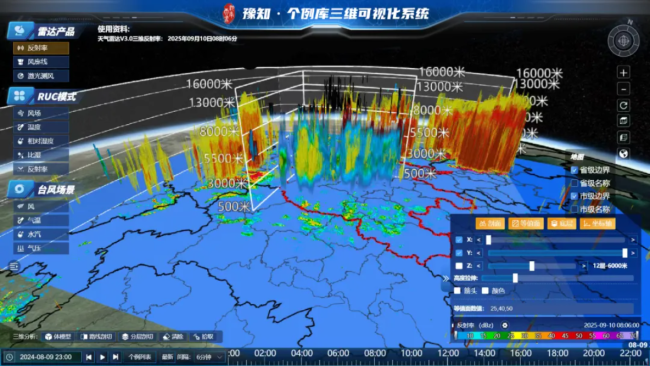
Task: Select 风 in typhoon scene
Action: click(x=41, y=206)
